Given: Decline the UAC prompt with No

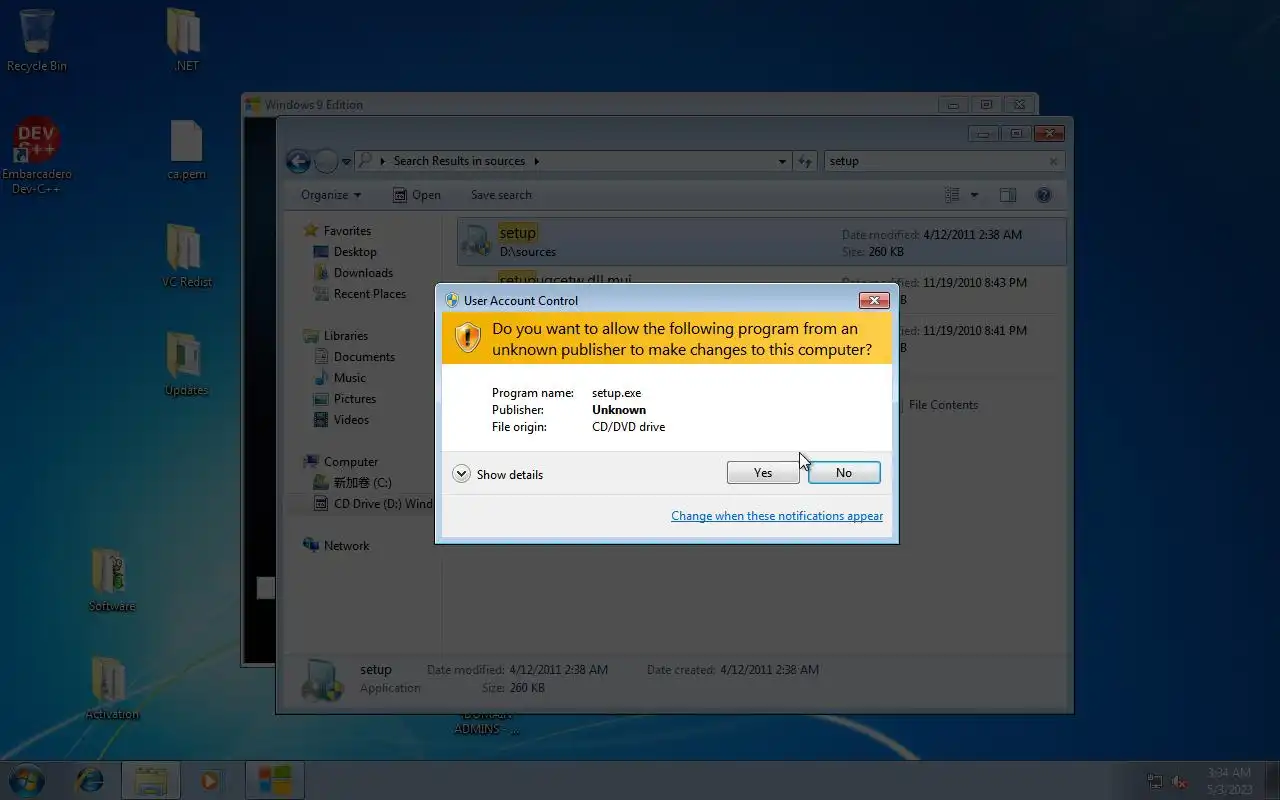Looking at the screenshot, I should tap(844, 473).
